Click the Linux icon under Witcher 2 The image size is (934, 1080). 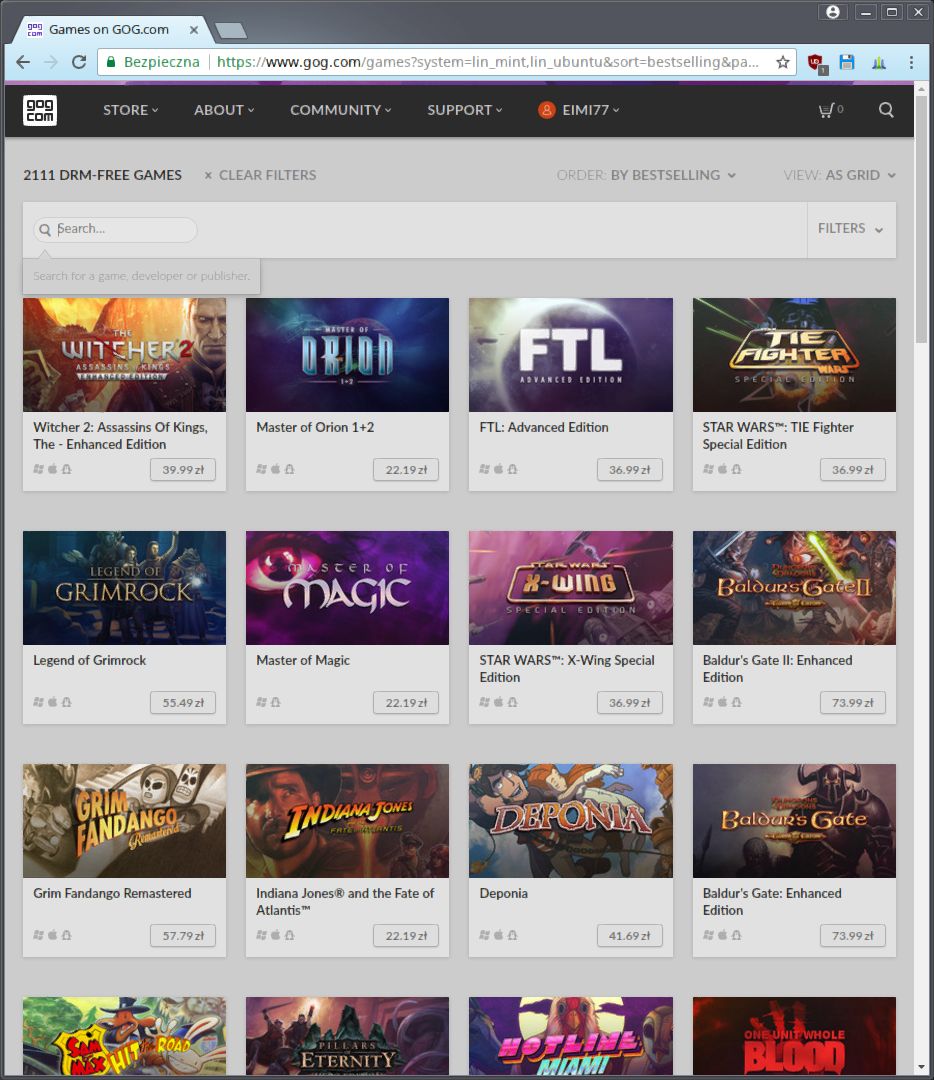point(66,469)
